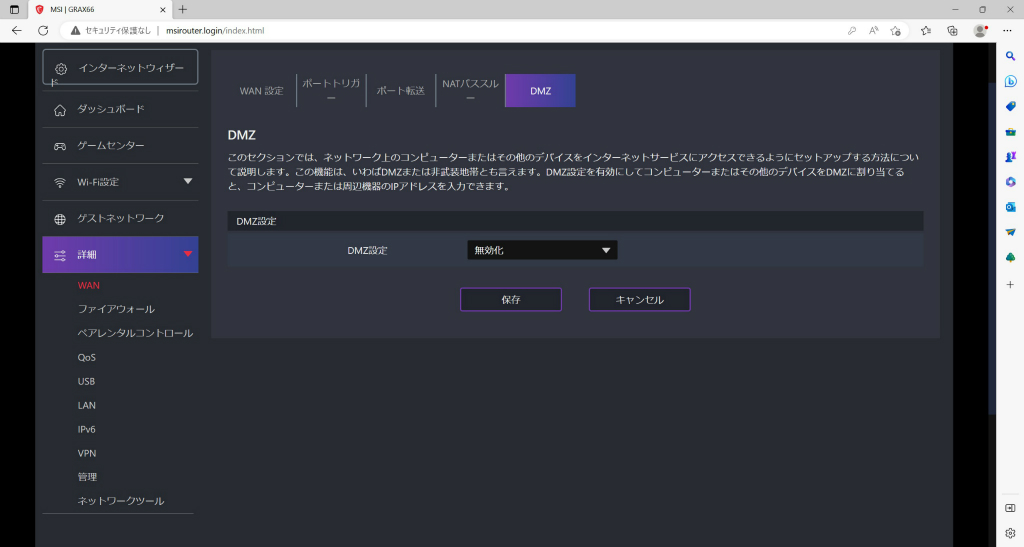Open ゲームセンター gamepad icon
This screenshot has height=547, width=1024.
(60, 146)
